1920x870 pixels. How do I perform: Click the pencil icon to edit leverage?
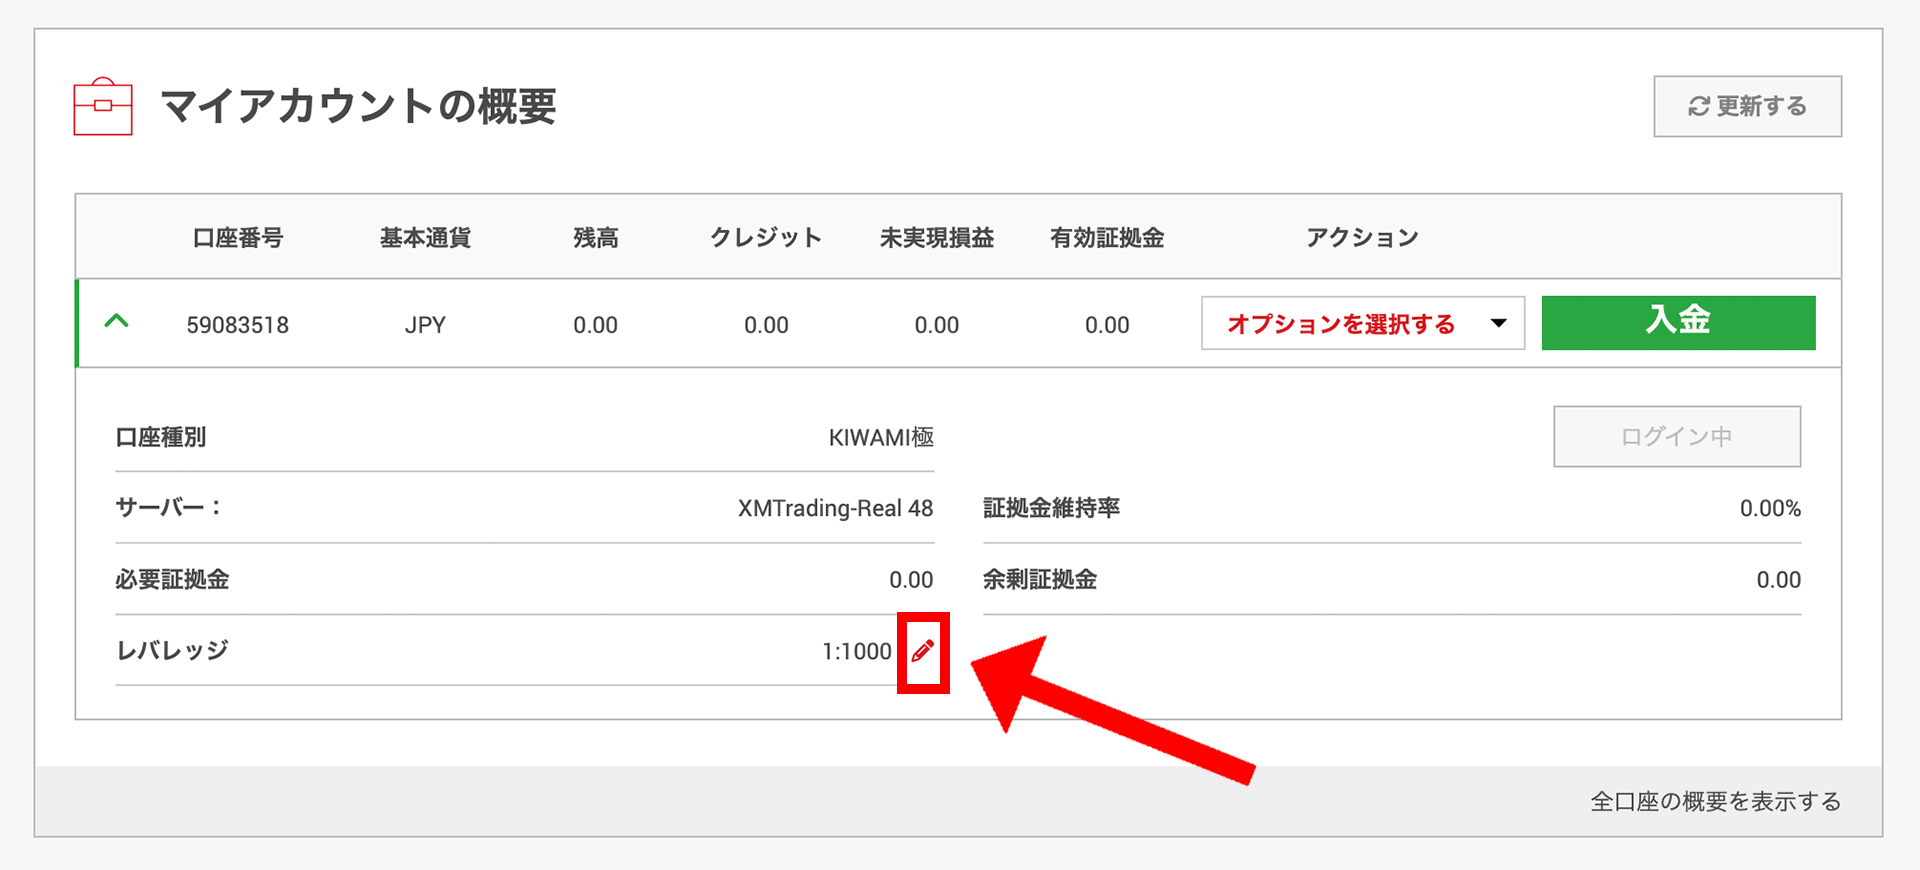pos(922,651)
